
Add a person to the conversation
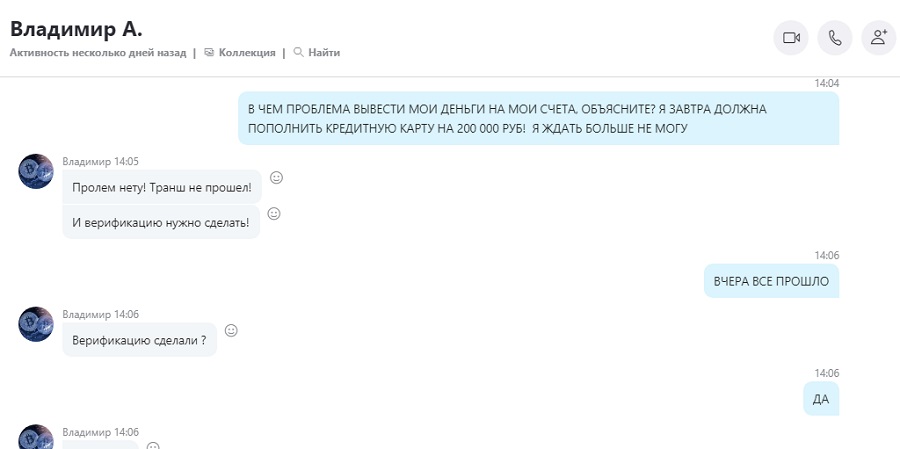click(879, 38)
